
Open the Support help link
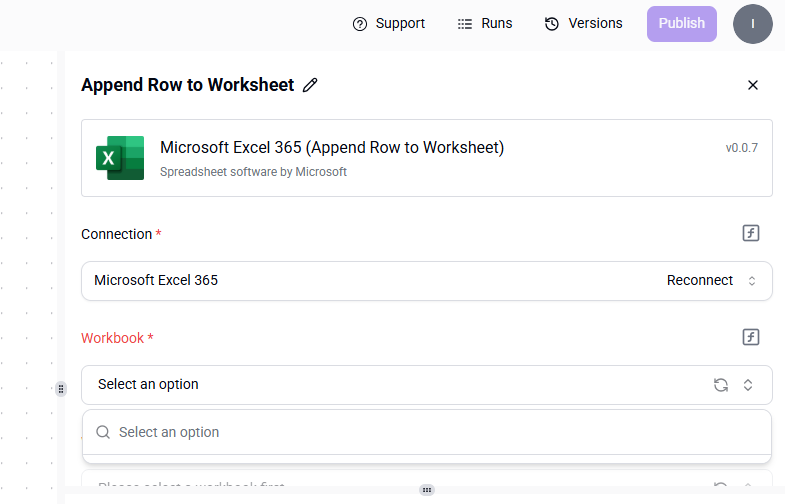pos(388,24)
